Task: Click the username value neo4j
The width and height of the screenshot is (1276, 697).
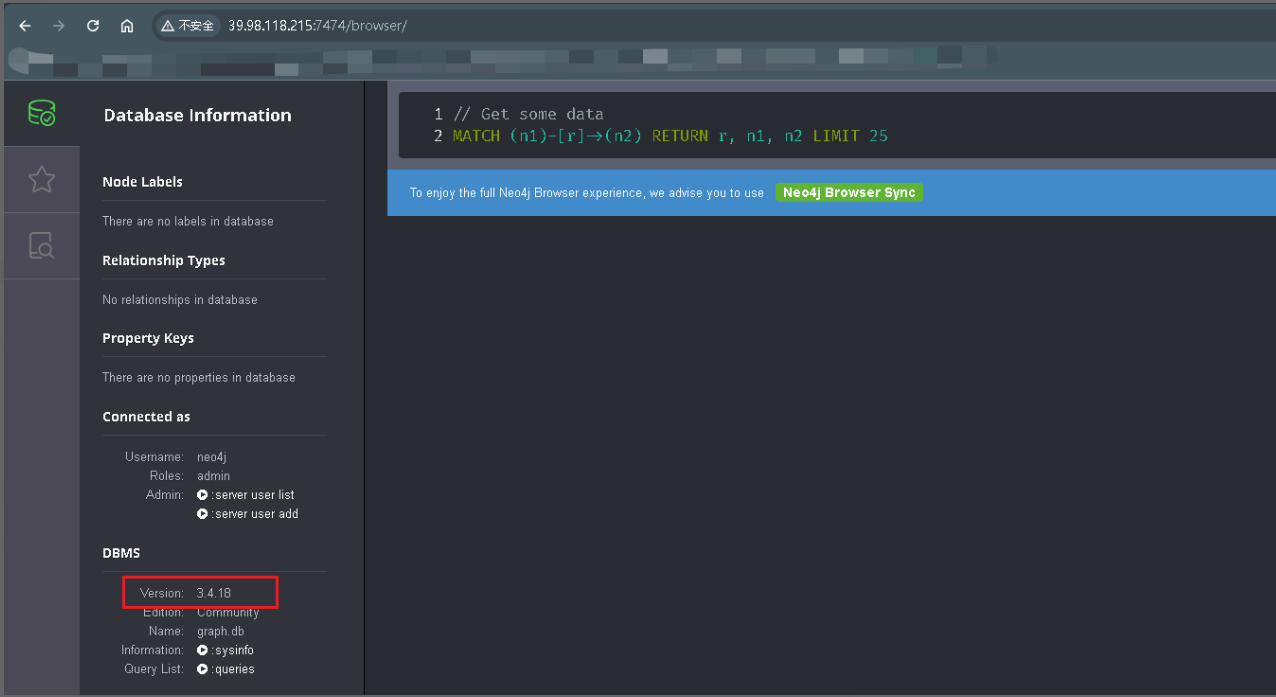Action: (x=212, y=457)
